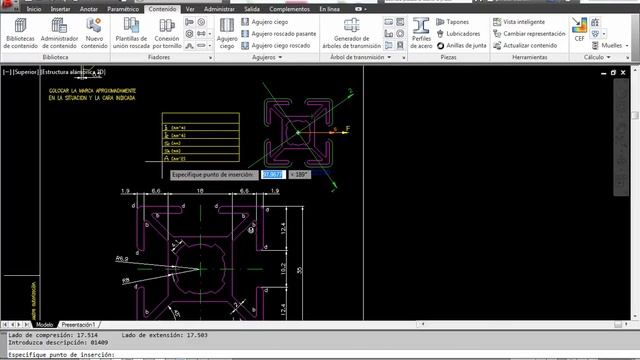Screen dimensions: 640x360
Task: Open the Ver ribbon tab
Action: pos(190,9)
